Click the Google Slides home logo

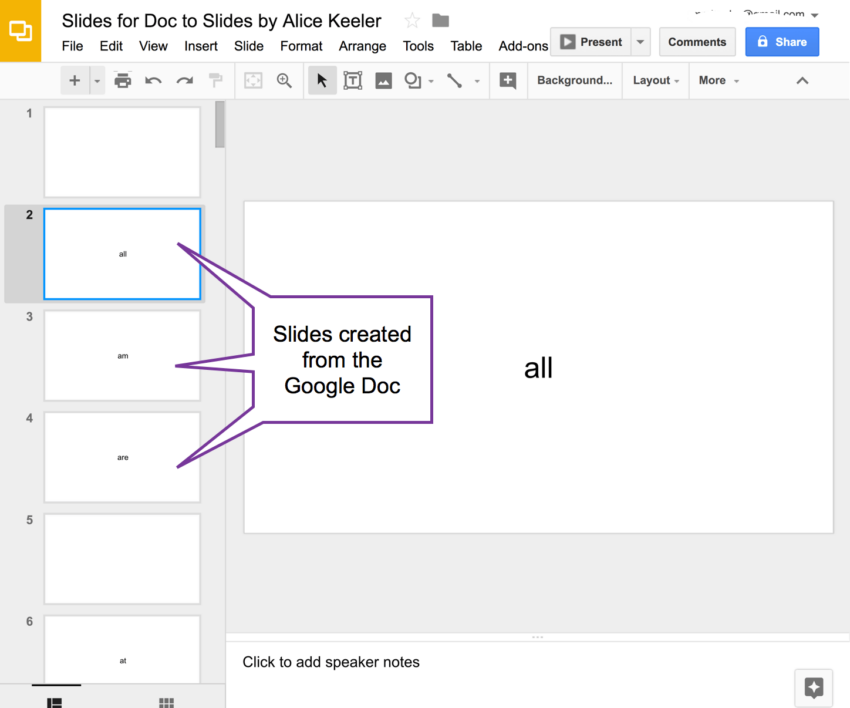pos(20,31)
